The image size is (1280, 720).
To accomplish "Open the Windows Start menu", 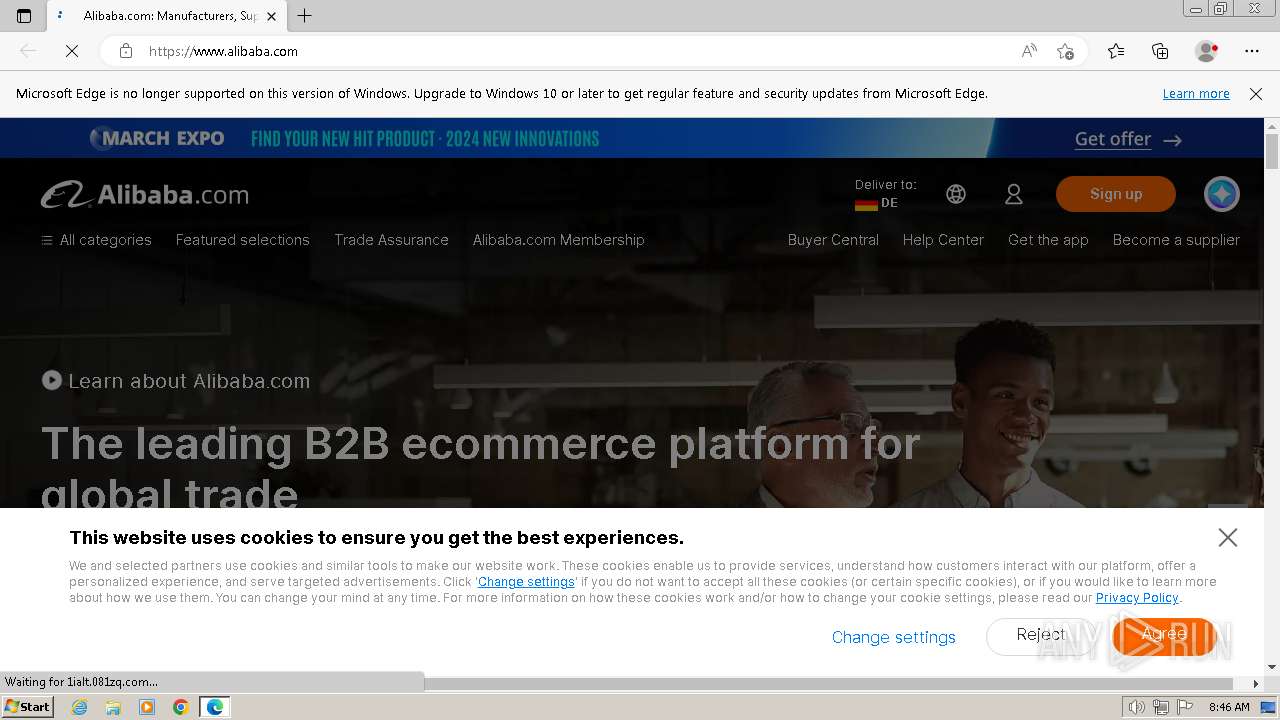I will click(27, 707).
